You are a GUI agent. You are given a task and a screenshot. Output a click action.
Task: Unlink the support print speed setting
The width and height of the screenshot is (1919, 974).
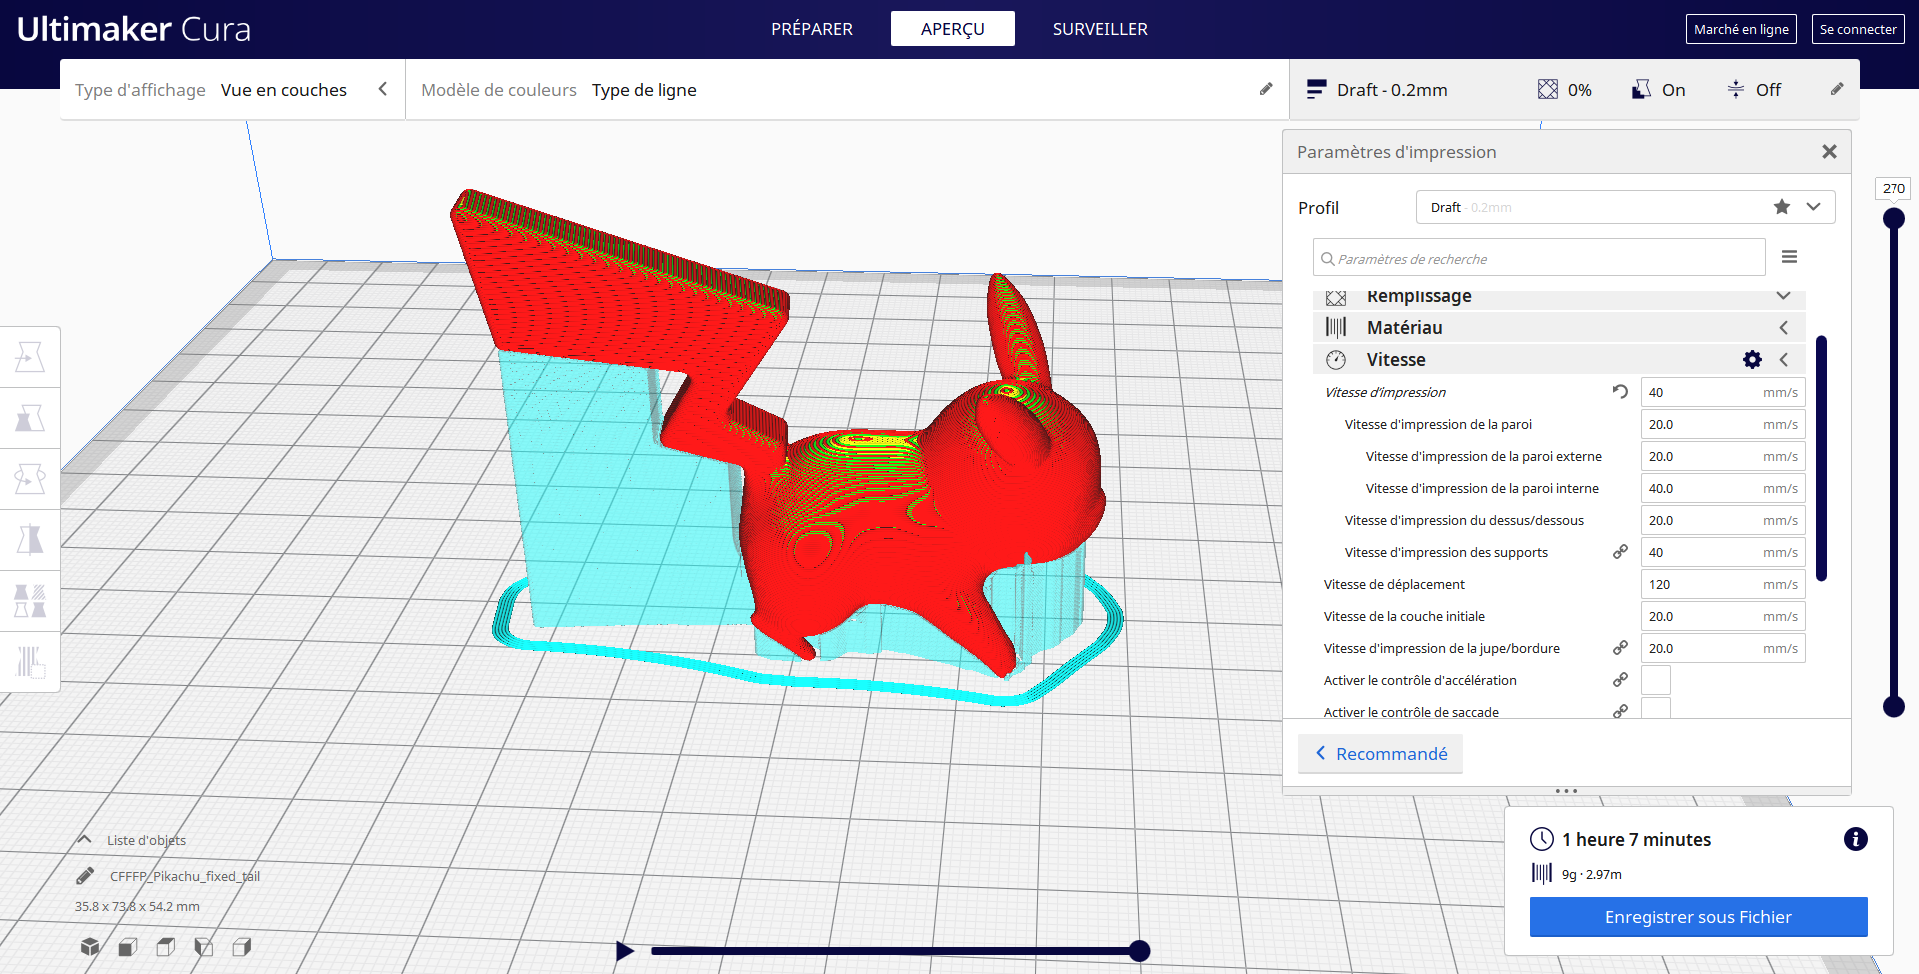tap(1619, 551)
